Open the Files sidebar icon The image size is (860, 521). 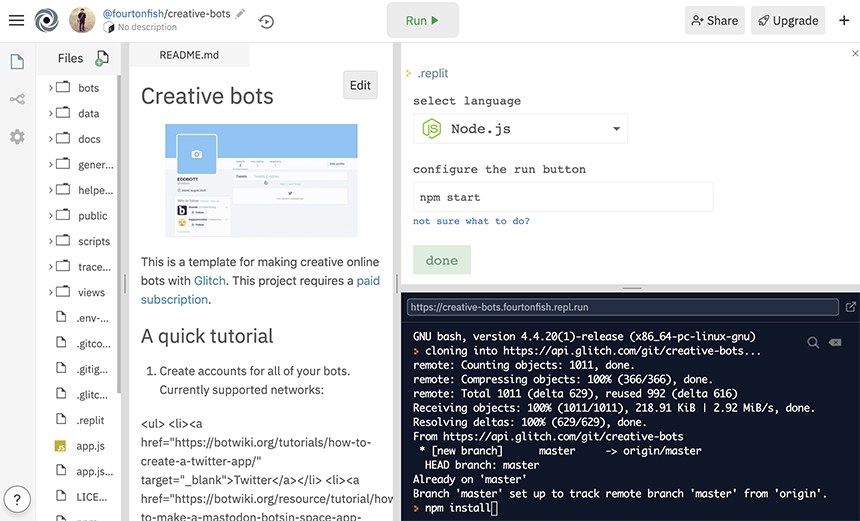17,61
